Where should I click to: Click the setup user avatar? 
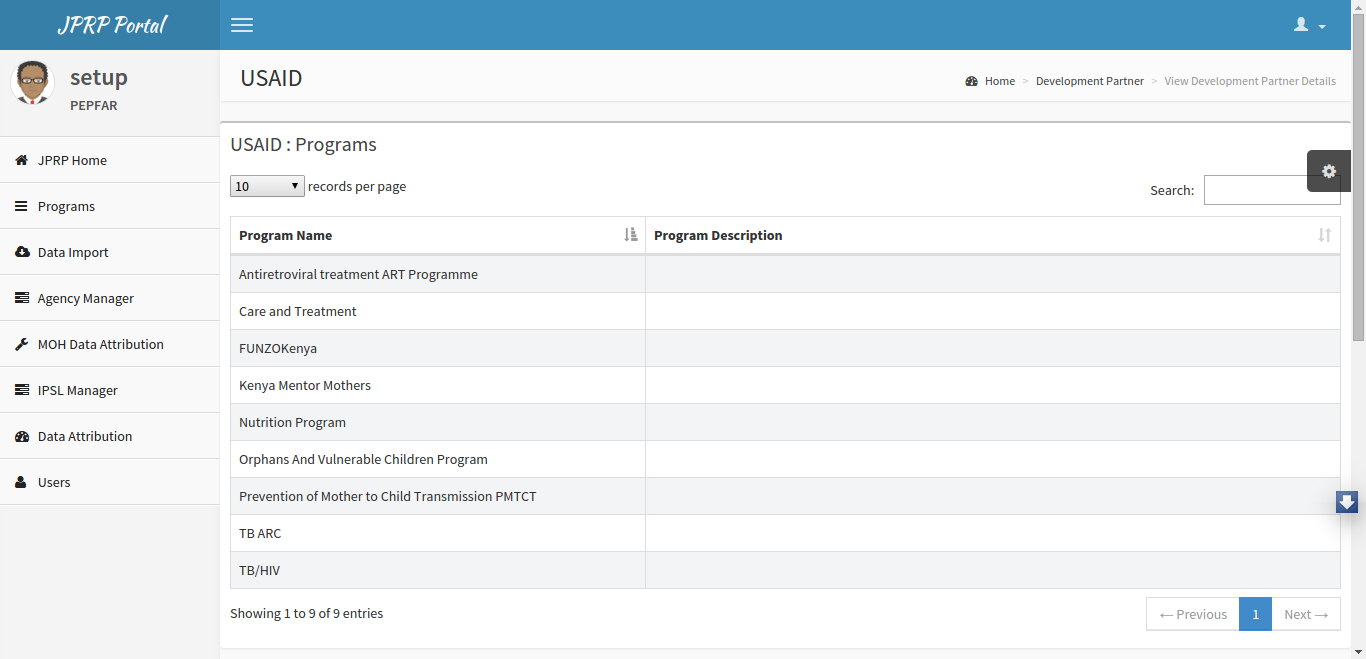coord(32,82)
